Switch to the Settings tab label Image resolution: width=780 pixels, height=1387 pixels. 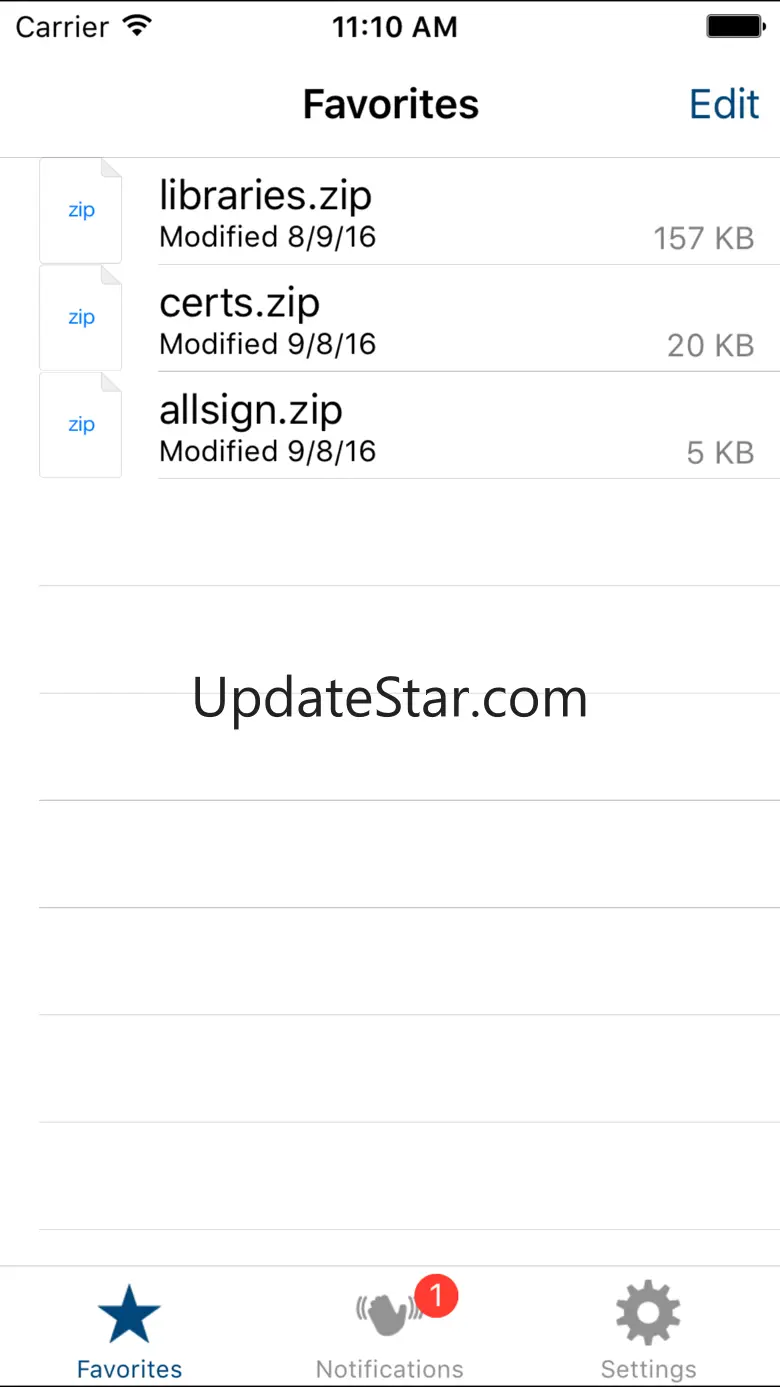pos(648,1368)
